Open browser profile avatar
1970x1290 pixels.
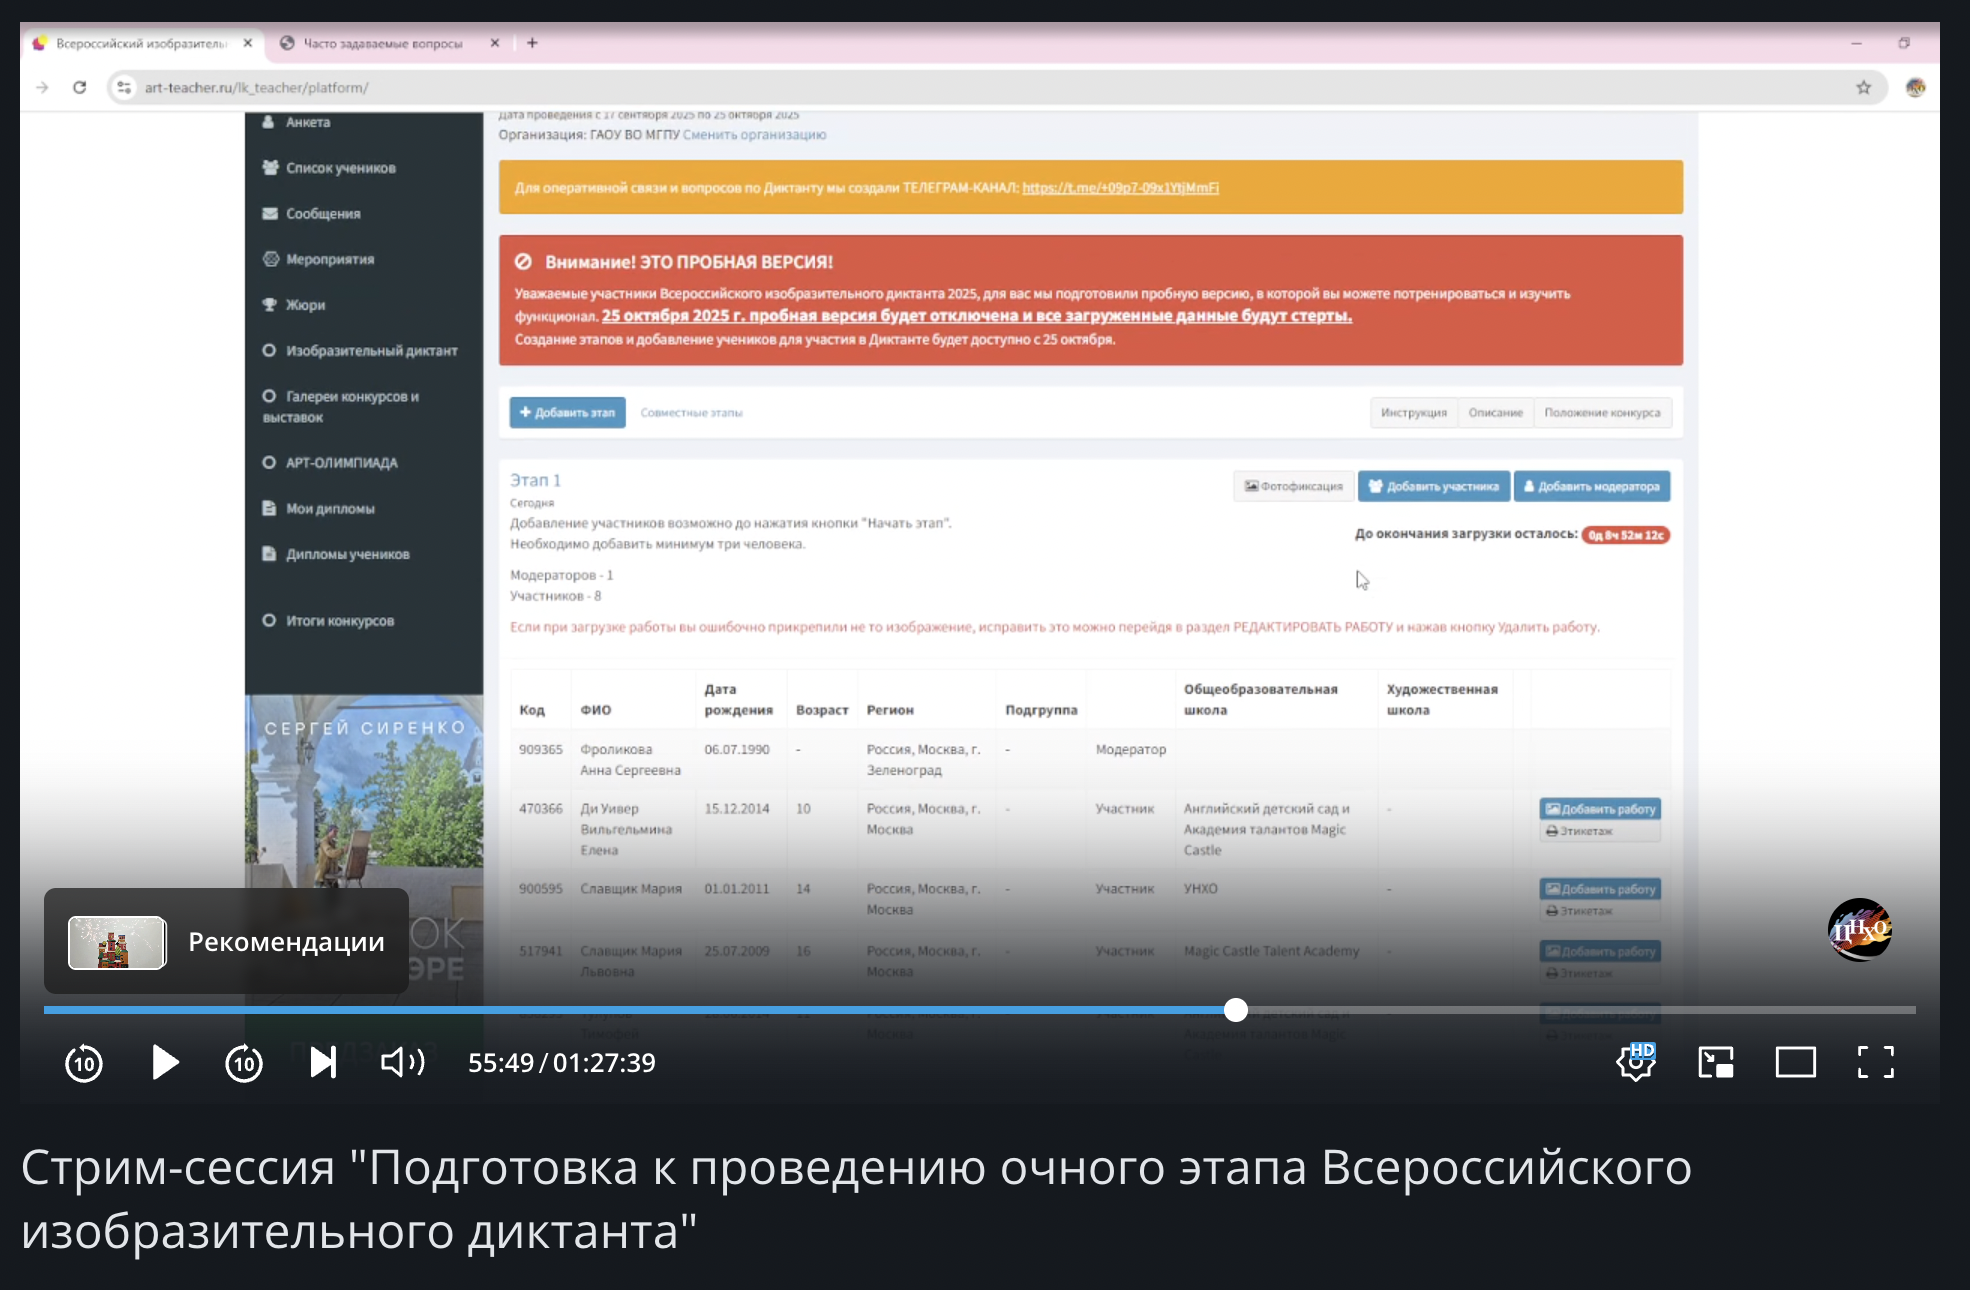(x=1916, y=88)
